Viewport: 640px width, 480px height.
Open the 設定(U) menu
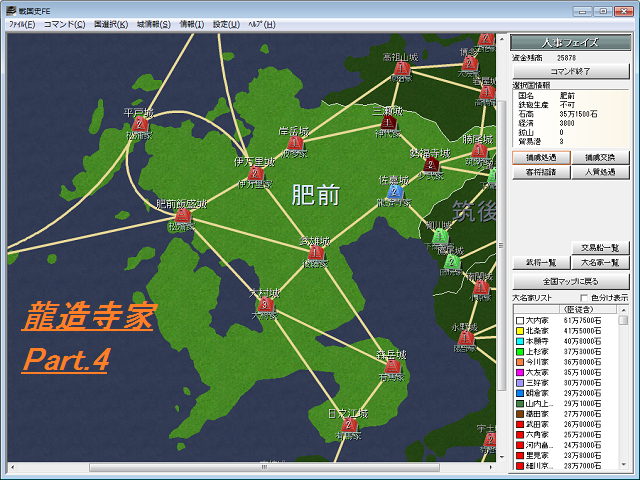tap(226, 24)
